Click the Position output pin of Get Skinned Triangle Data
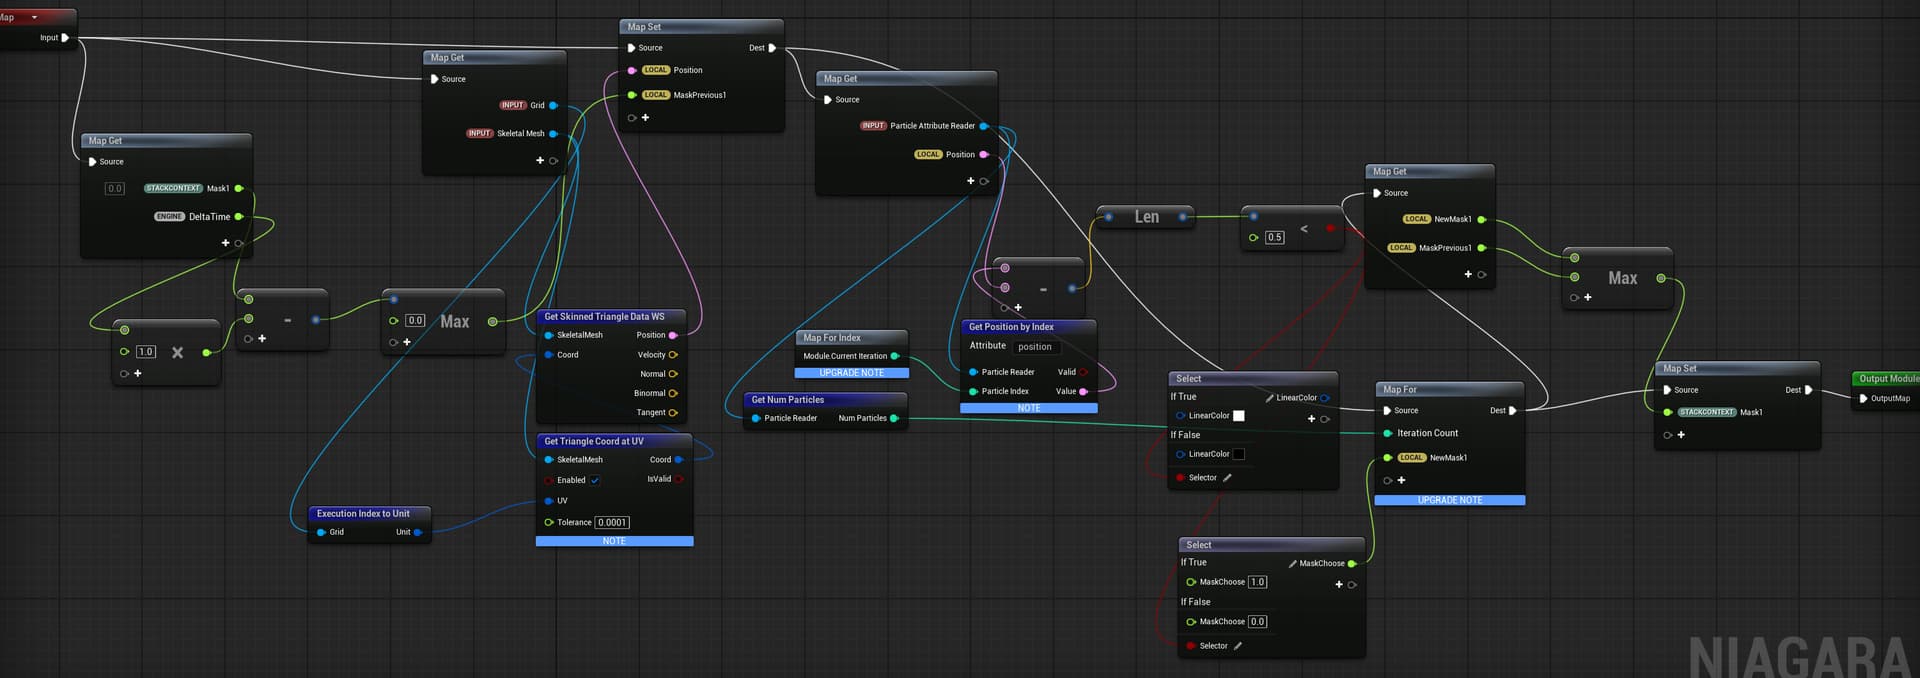 point(673,336)
